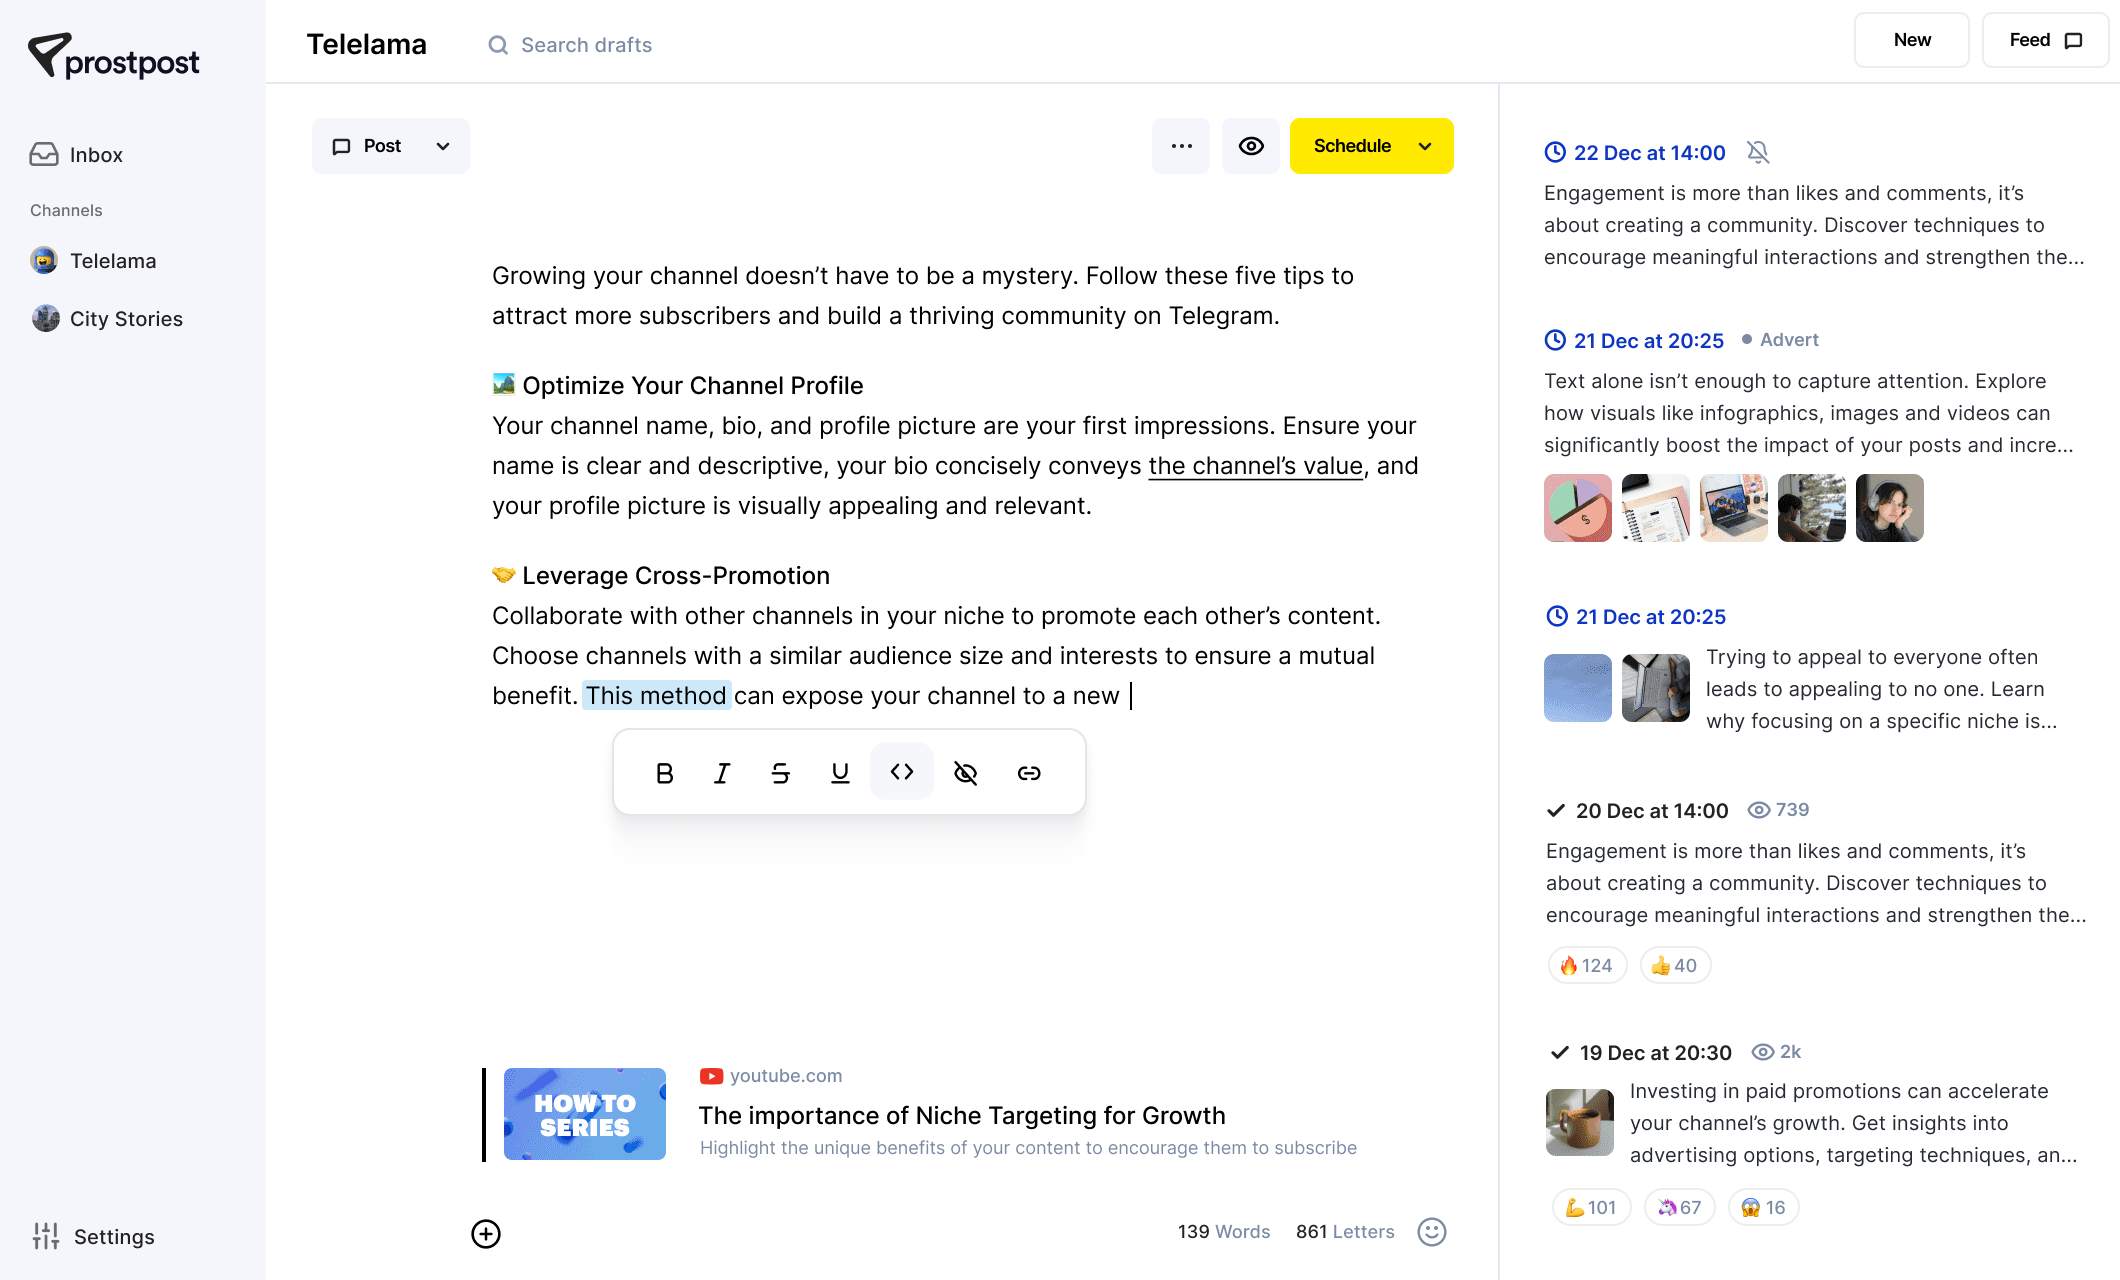The width and height of the screenshot is (2120, 1280).
Task: Open the Inbox in sidebar
Action: 96,155
